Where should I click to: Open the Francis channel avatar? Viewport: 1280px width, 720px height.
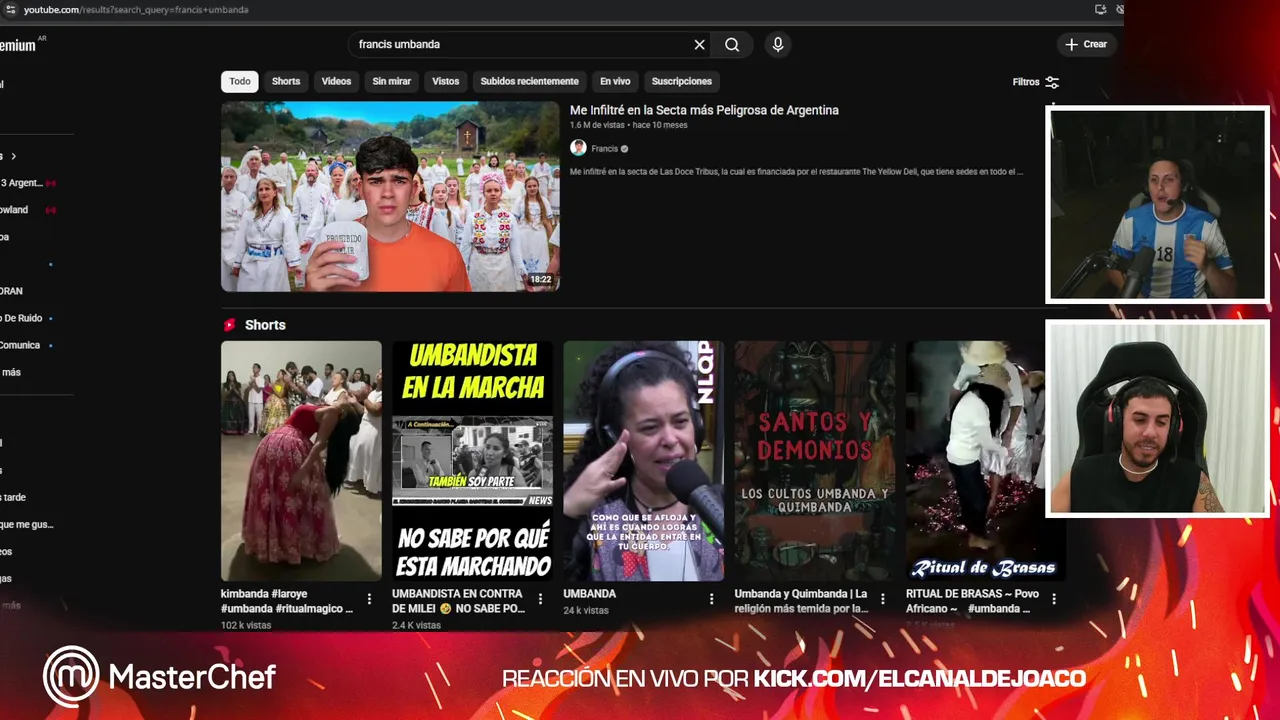pyautogui.click(x=578, y=148)
